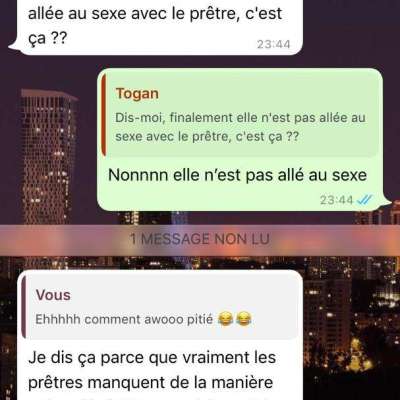Click the first laughing-crying emoji
Viewport: 400px width, 400px height.
pos(225,319)
